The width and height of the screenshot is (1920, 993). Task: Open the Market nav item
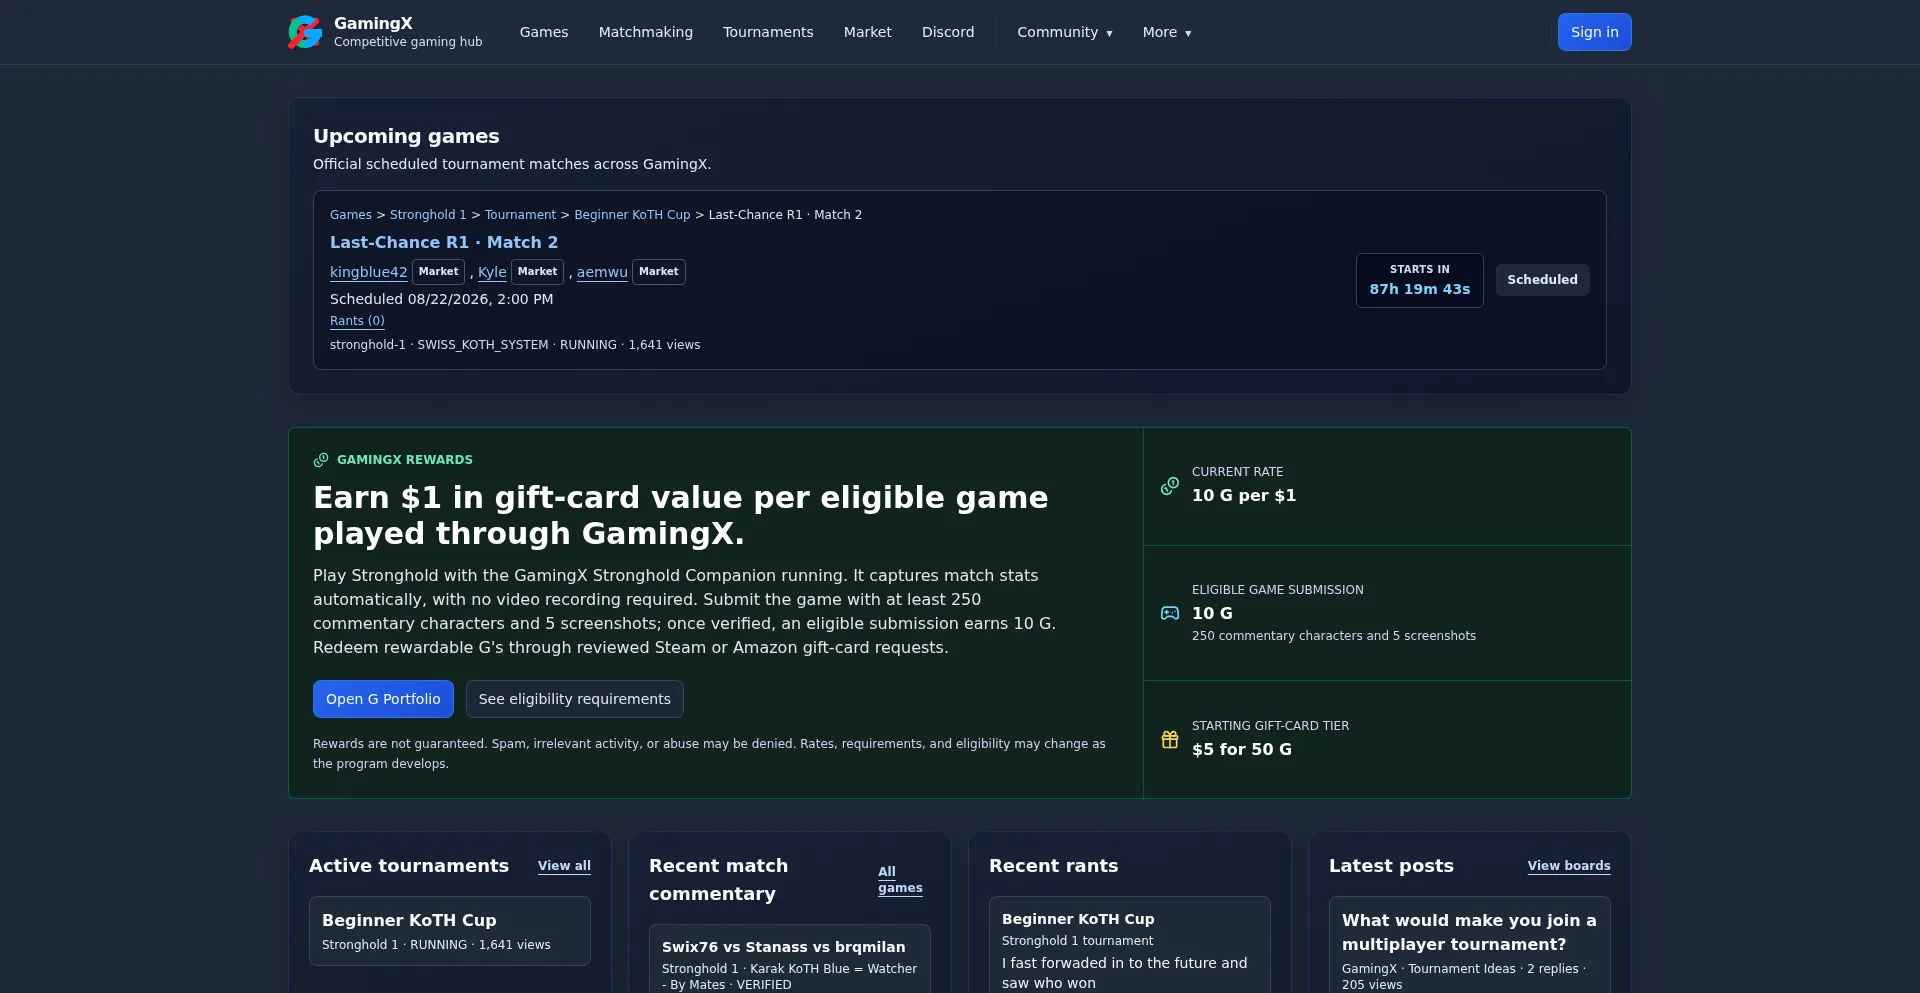[x=868, y=32]
